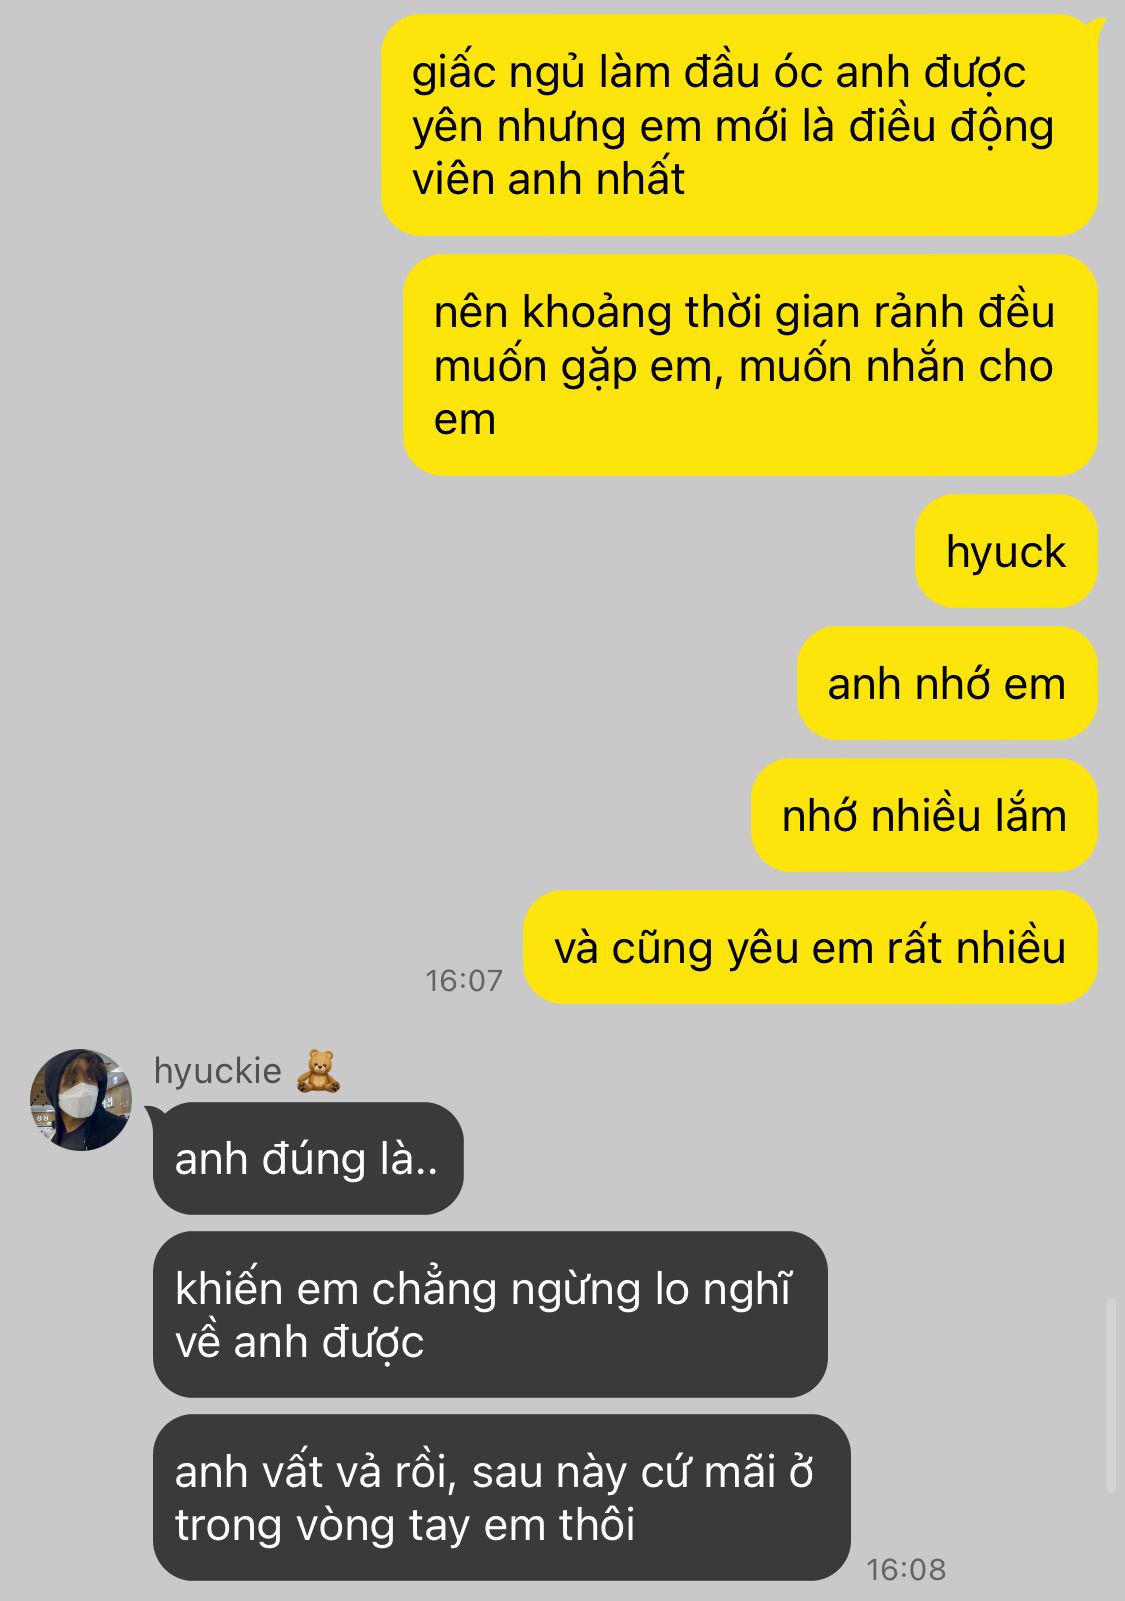
Task: Tap the message starting 'anh vất vả rồi'
Action: 501,1497
